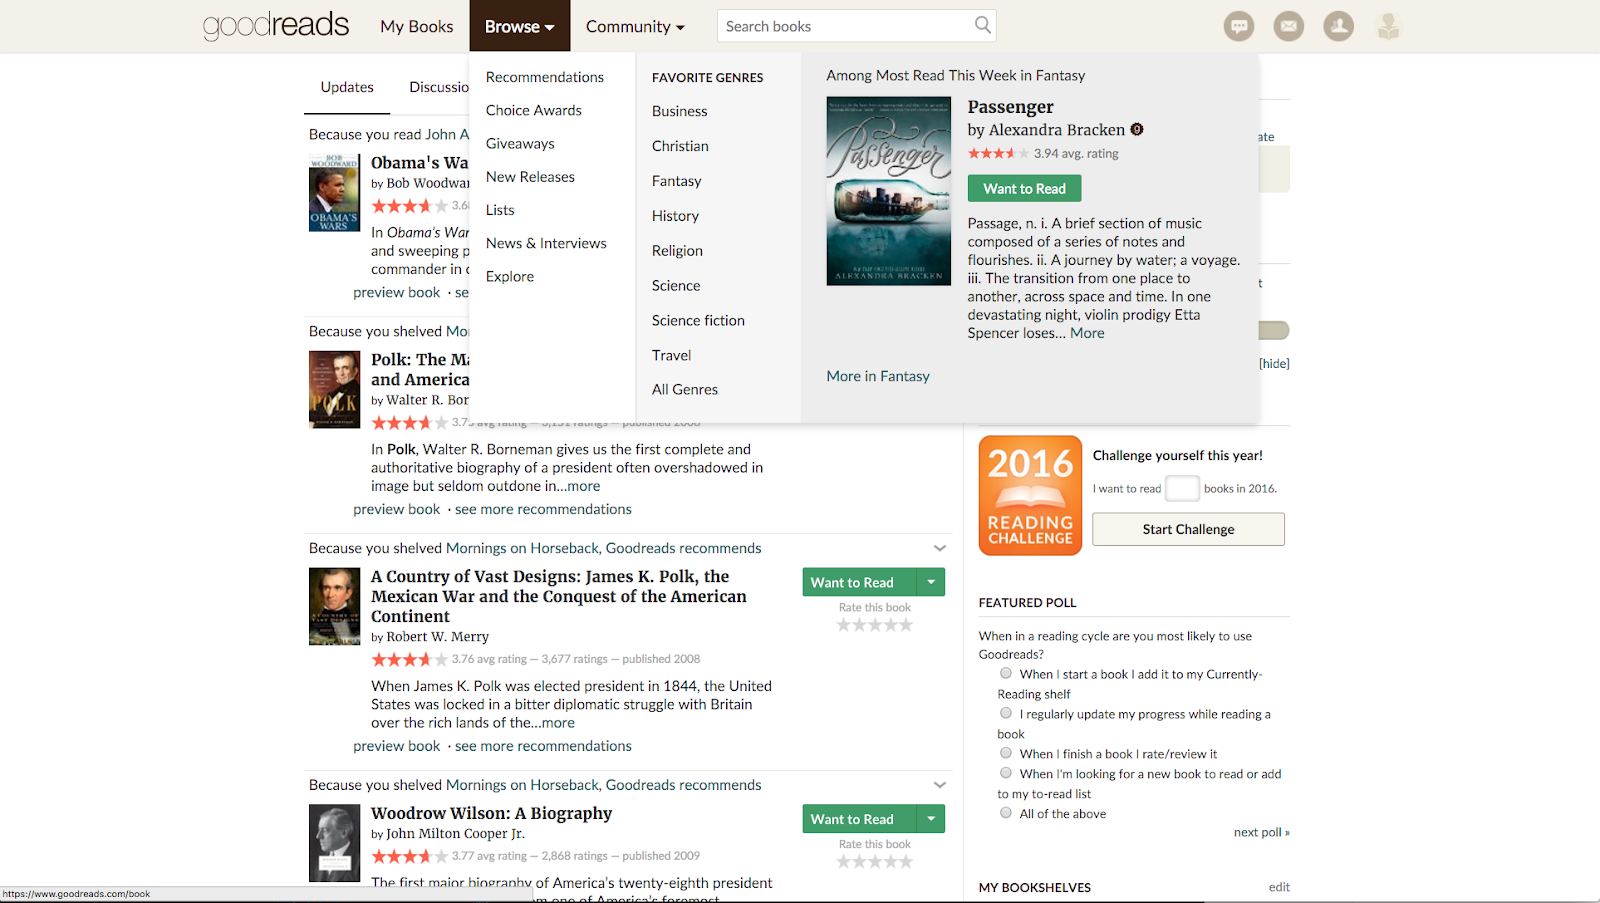This screenshot has width=1600, height=903.
Task: Browse the Science genre
Action: pyautogui.click(x=676, y=285)
